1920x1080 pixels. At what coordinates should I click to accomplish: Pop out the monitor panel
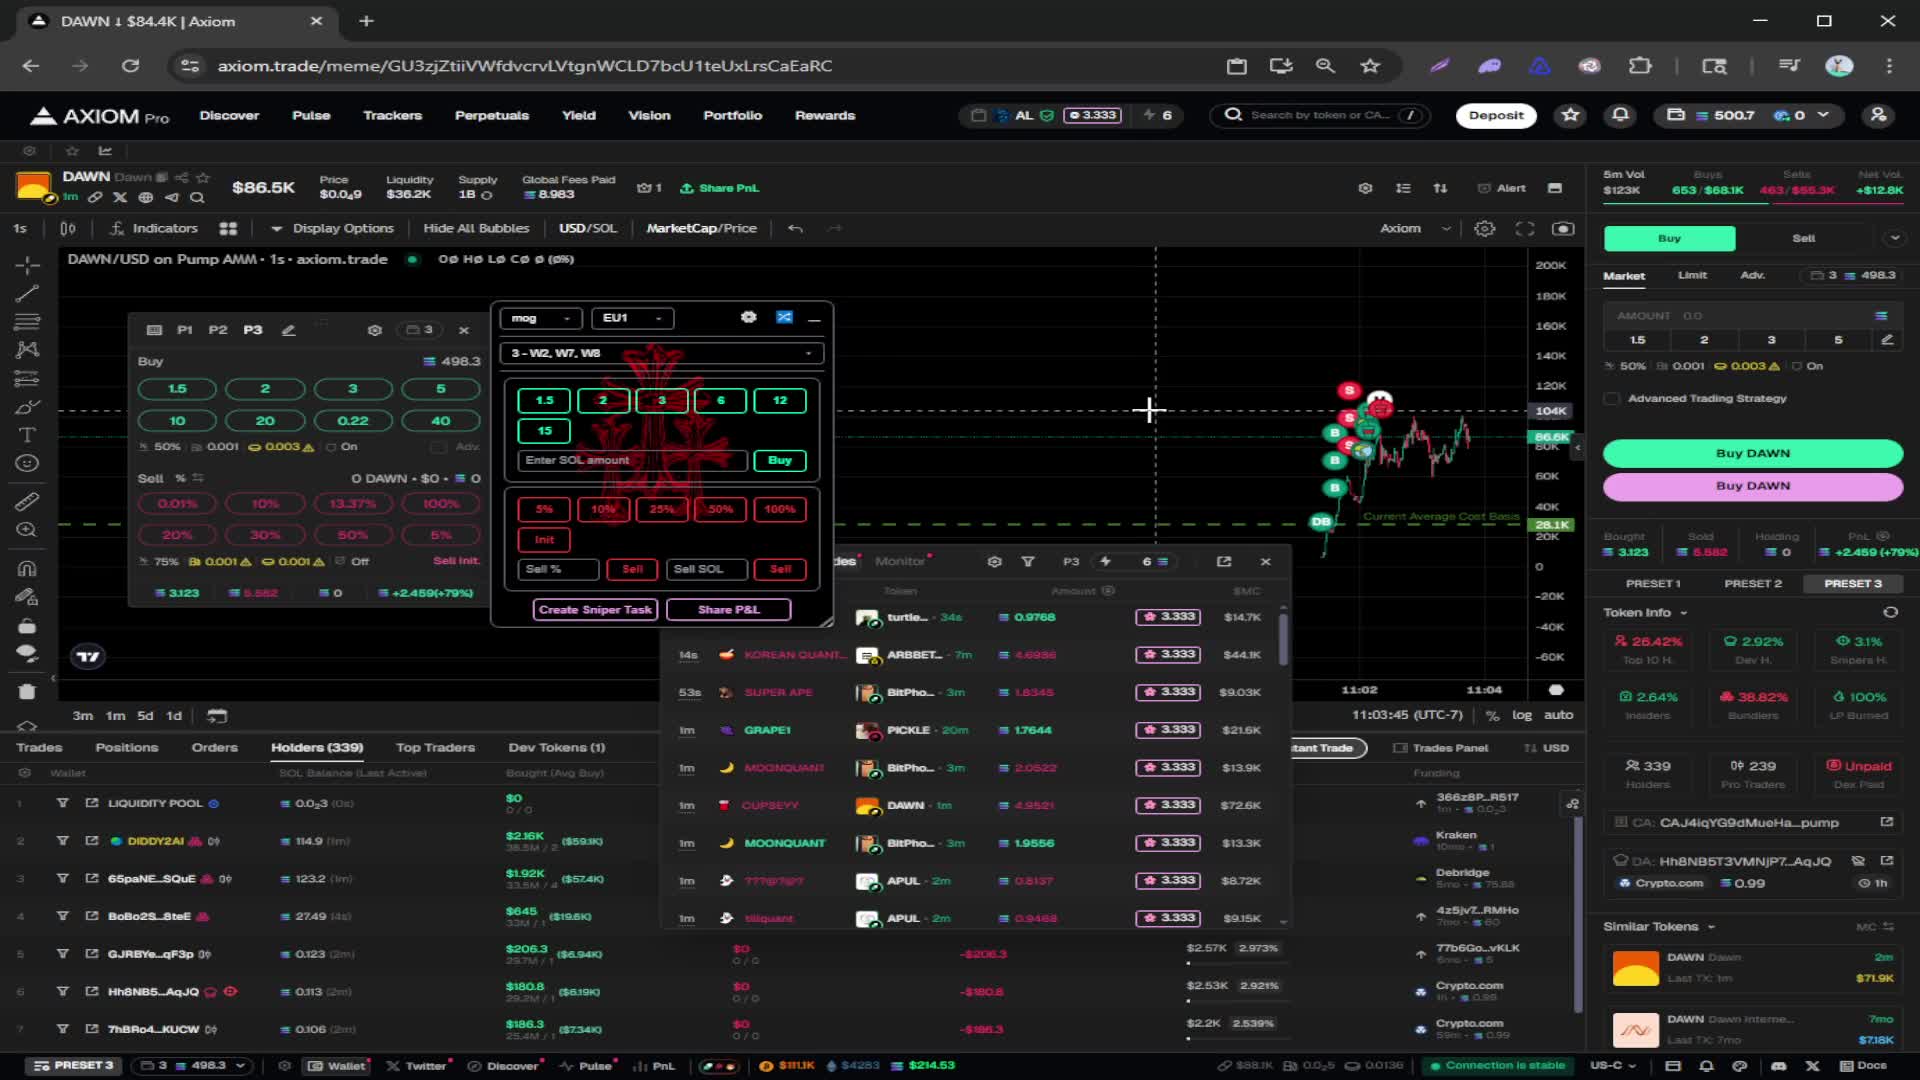click(1224, 562)
